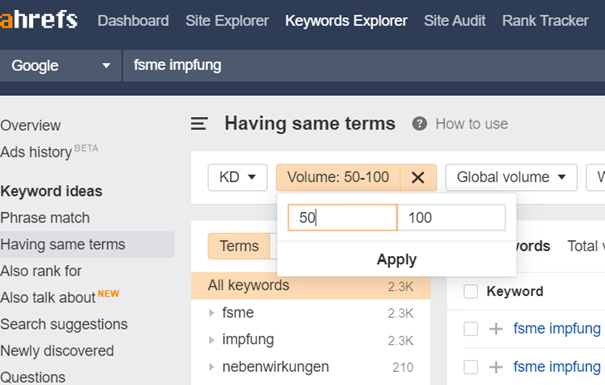605x385 pixels.
Task: Go to Dashboard
Action: click(x=133, y=21)
